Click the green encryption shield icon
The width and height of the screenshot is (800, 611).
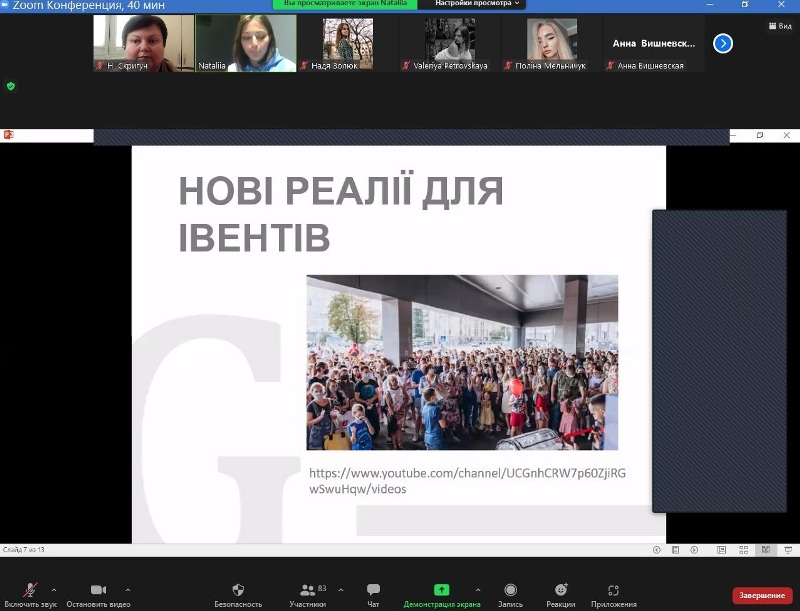(11, 86)
